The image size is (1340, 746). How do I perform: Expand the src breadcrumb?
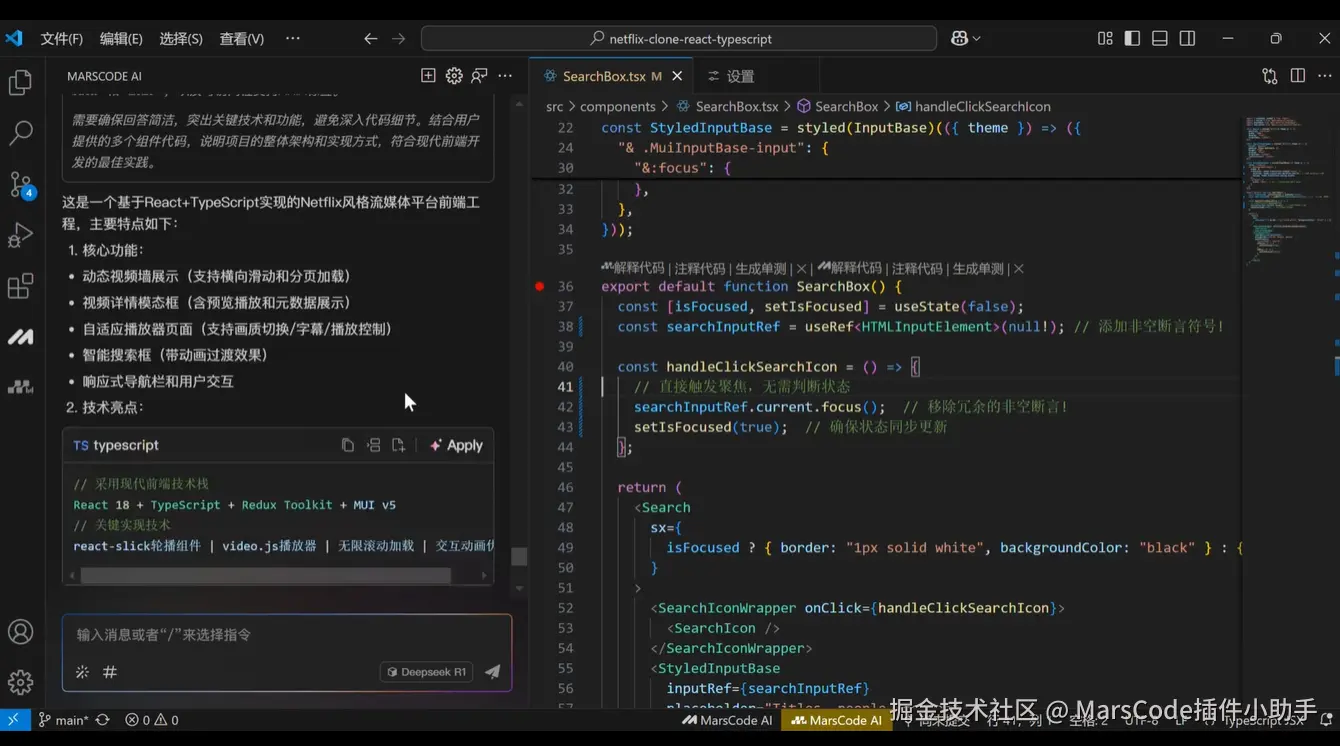coord(555,107)
